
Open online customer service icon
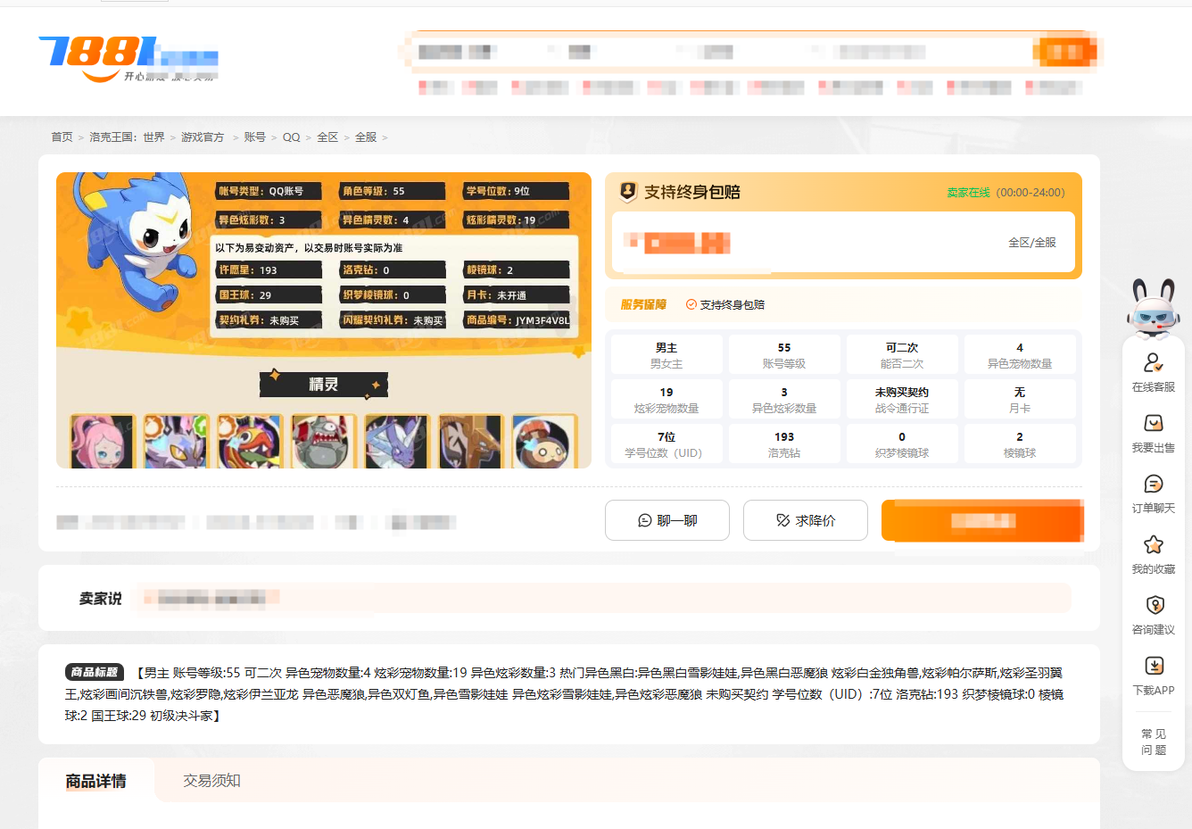pos(1153,363)
